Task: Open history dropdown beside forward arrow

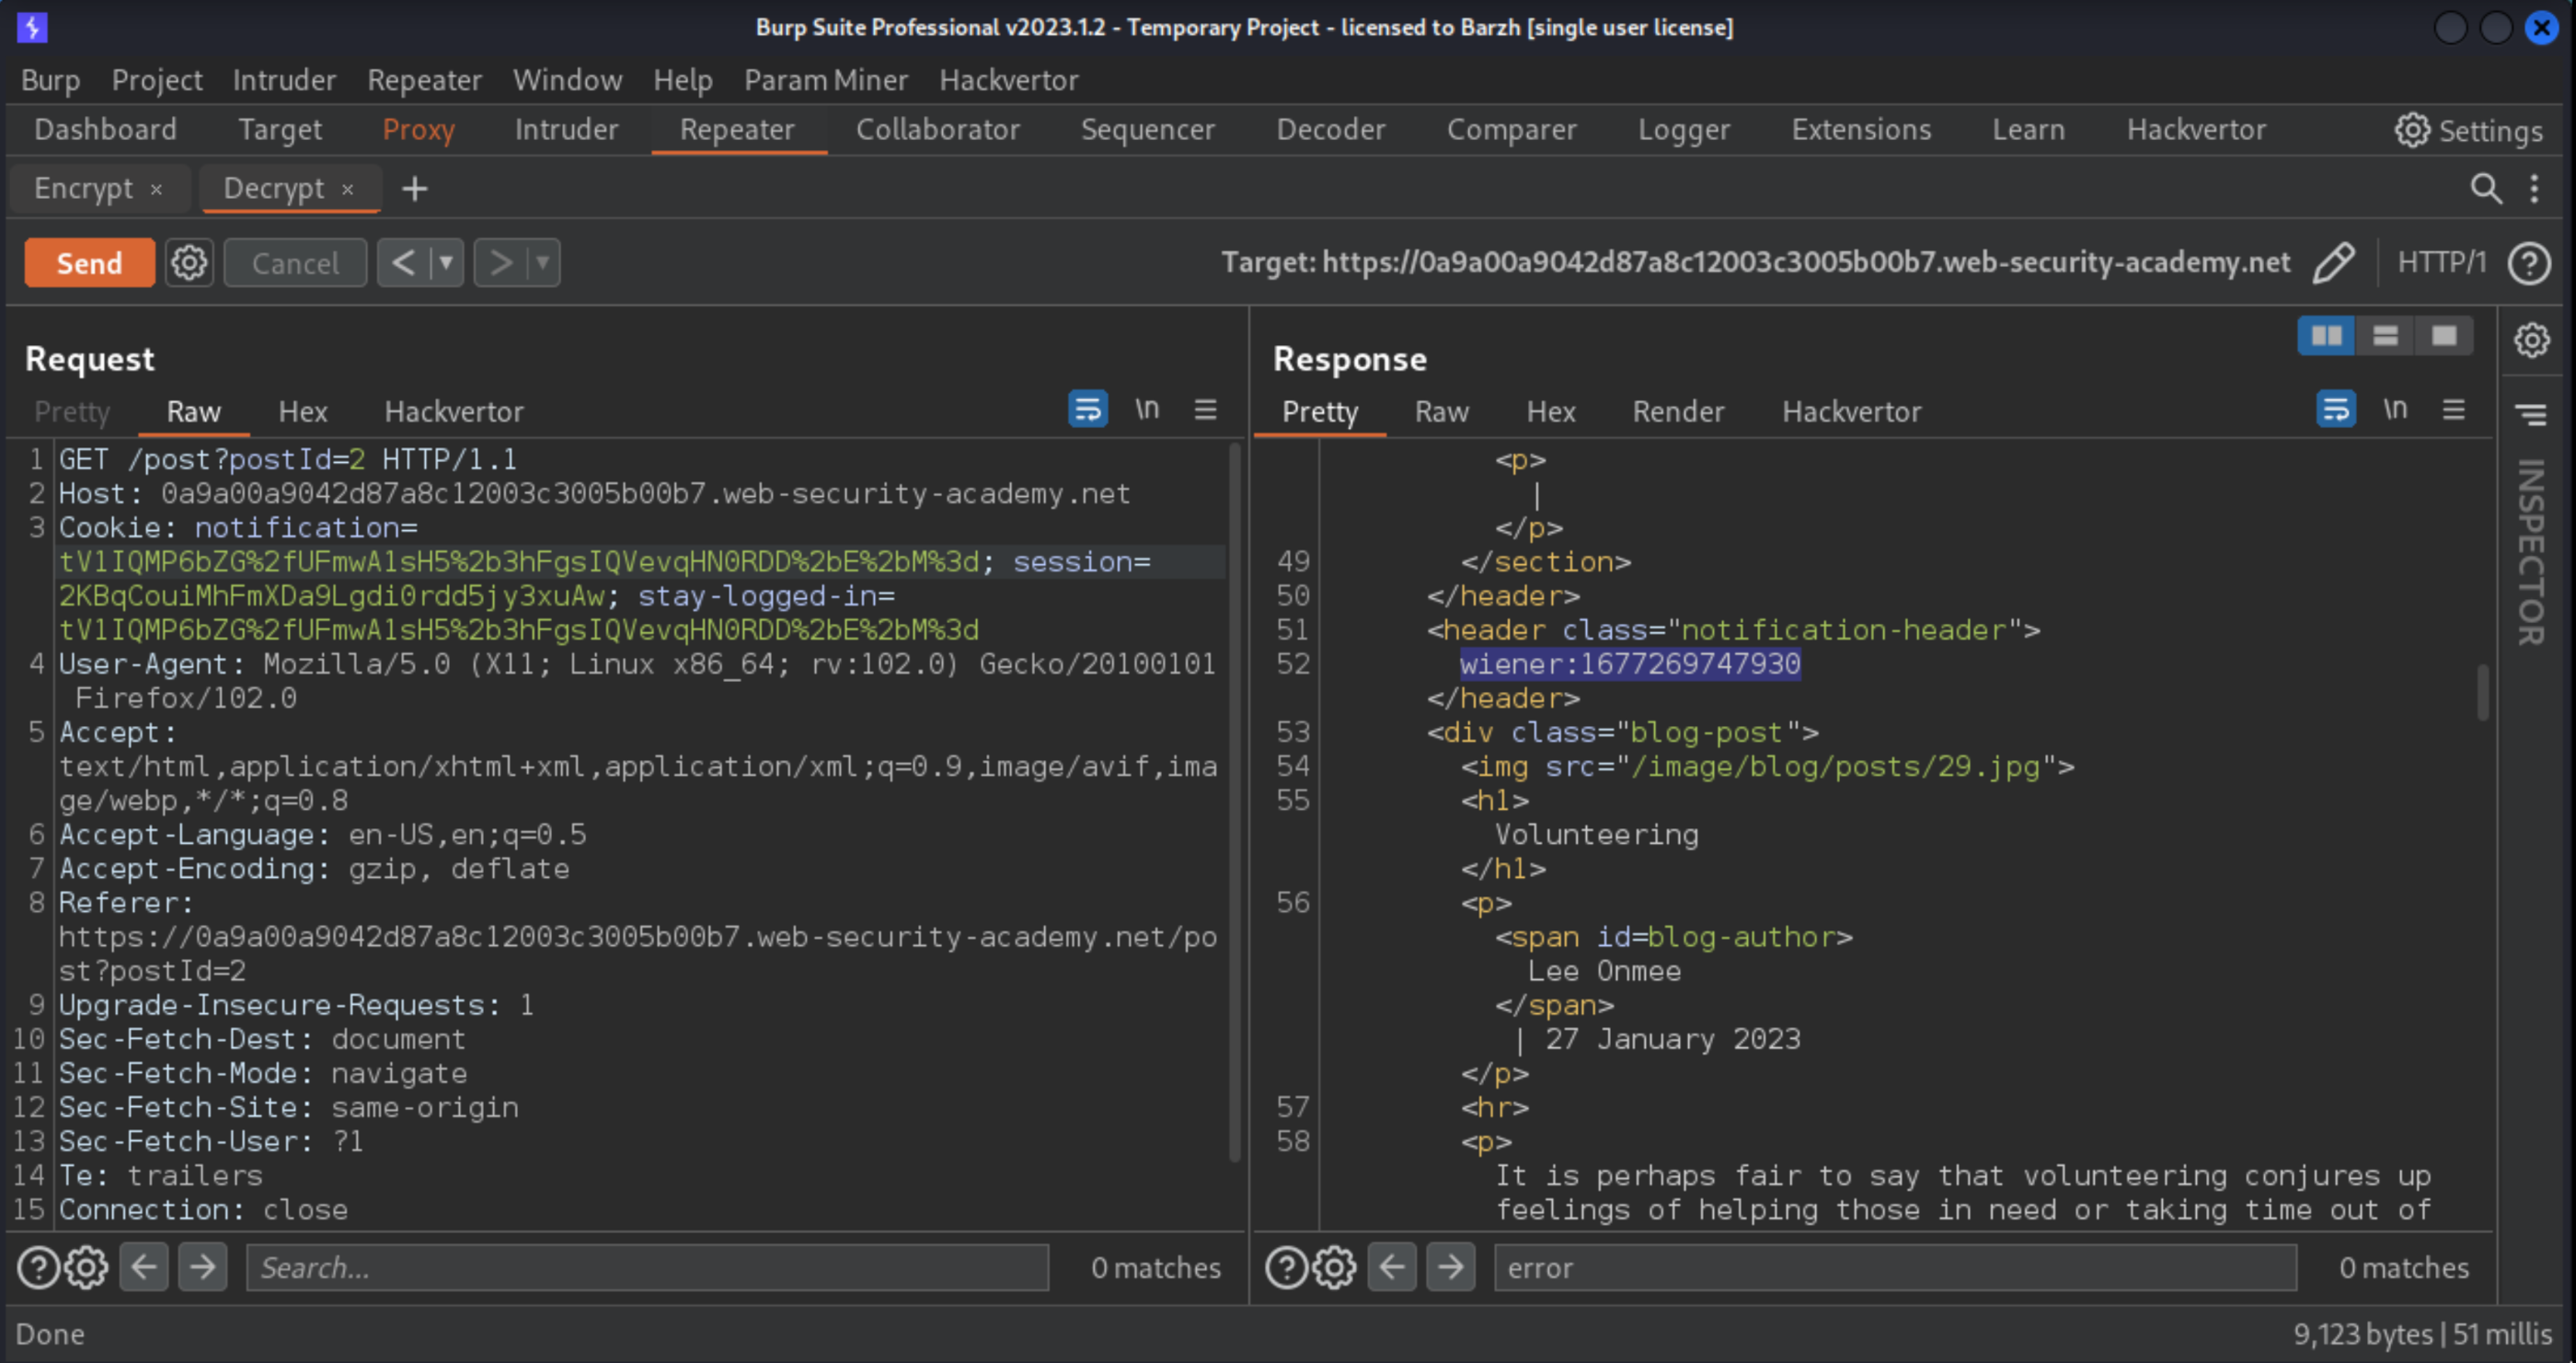Action: (x=542, y=263)
